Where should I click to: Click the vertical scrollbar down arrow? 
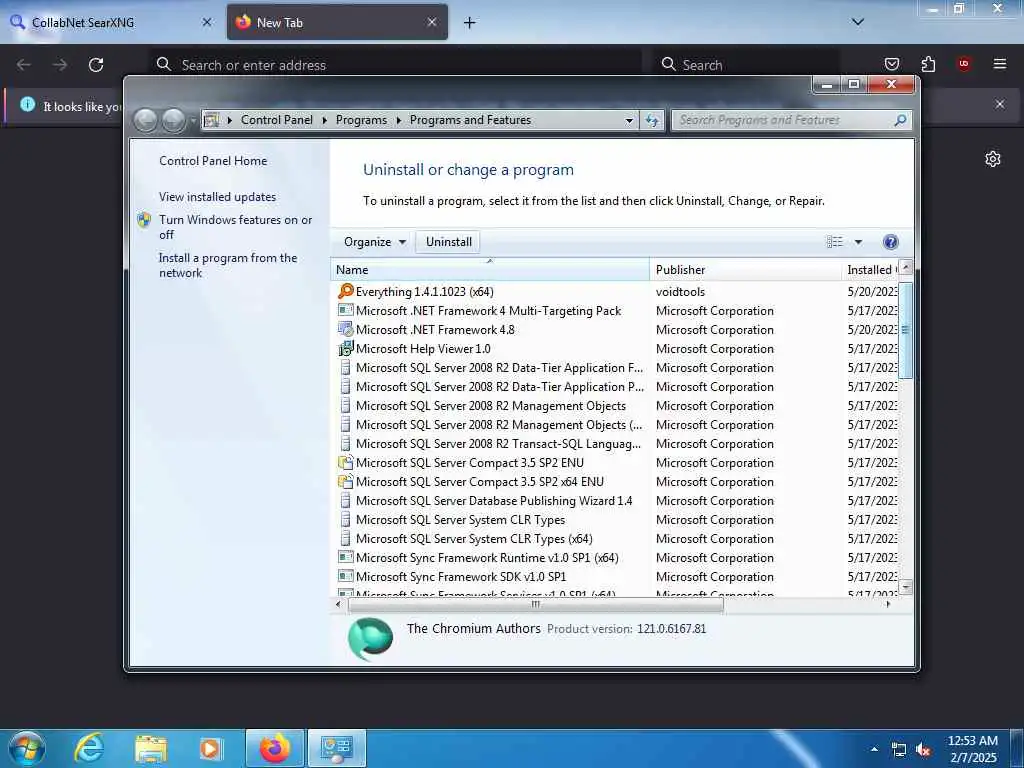tap(905, 587)
